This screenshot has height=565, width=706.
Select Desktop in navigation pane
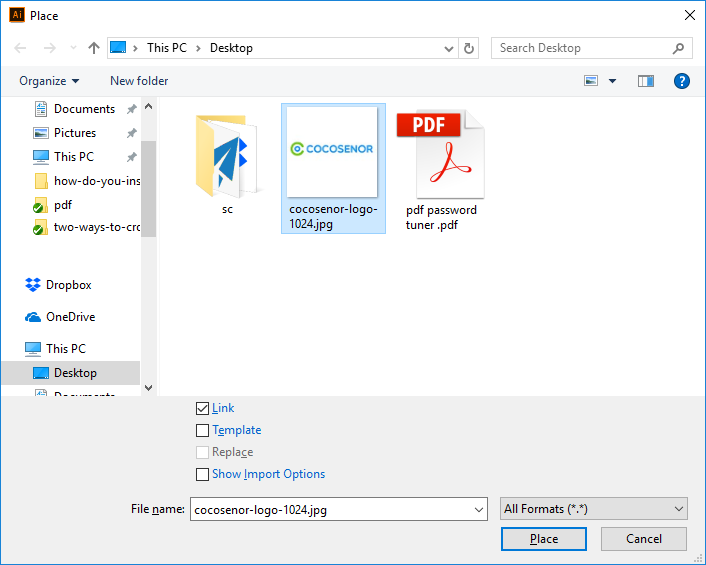click(71, 373)
